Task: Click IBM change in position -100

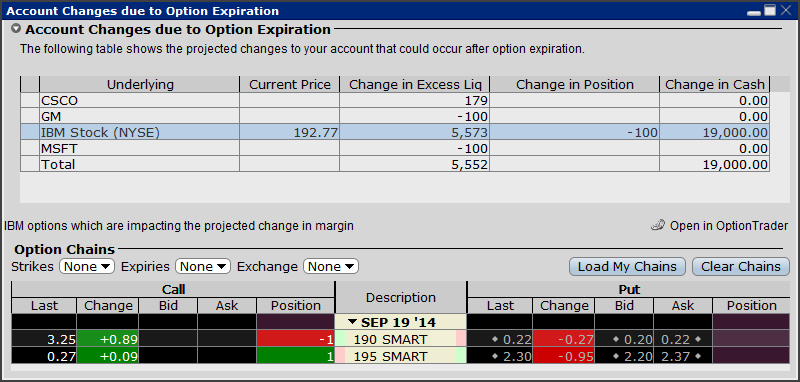Action: 574,133
